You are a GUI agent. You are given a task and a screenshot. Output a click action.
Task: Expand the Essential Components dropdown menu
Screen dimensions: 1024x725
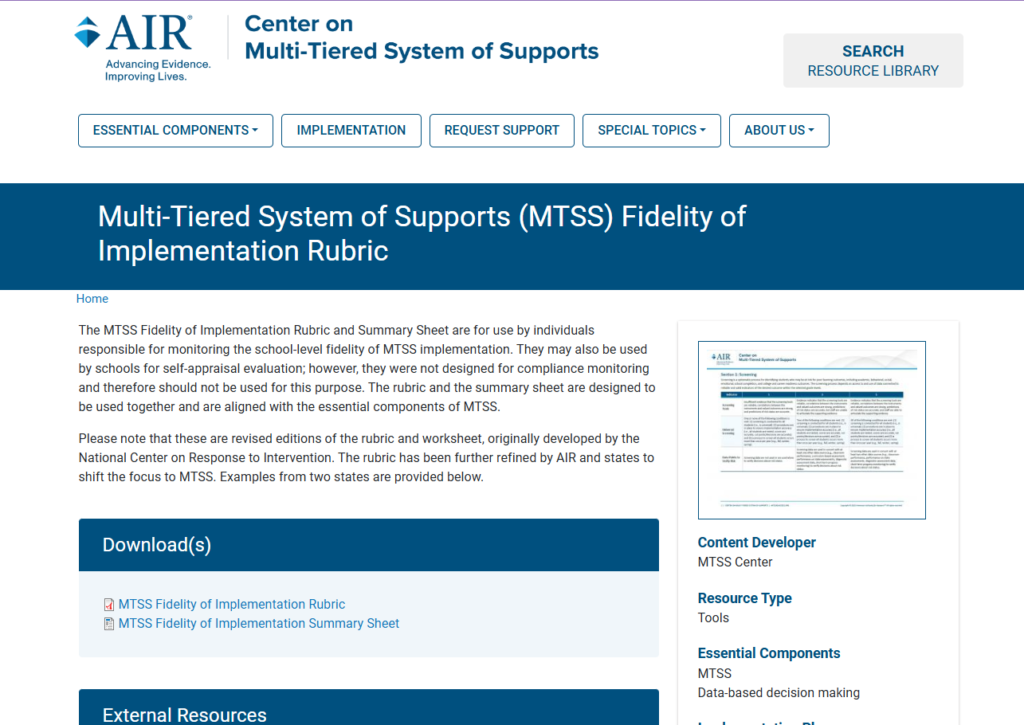[175, 130]
